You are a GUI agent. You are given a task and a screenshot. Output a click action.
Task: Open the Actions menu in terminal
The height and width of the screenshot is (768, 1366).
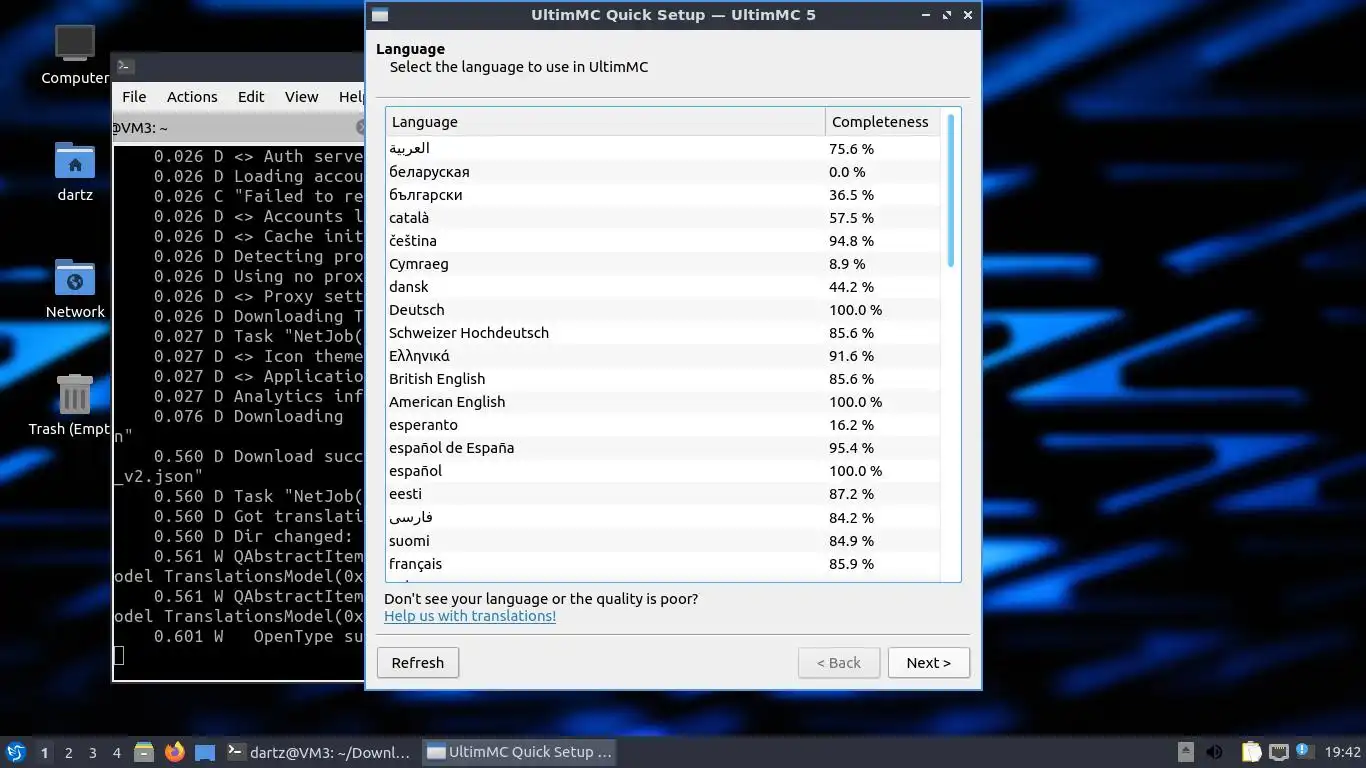pos(192,97)
